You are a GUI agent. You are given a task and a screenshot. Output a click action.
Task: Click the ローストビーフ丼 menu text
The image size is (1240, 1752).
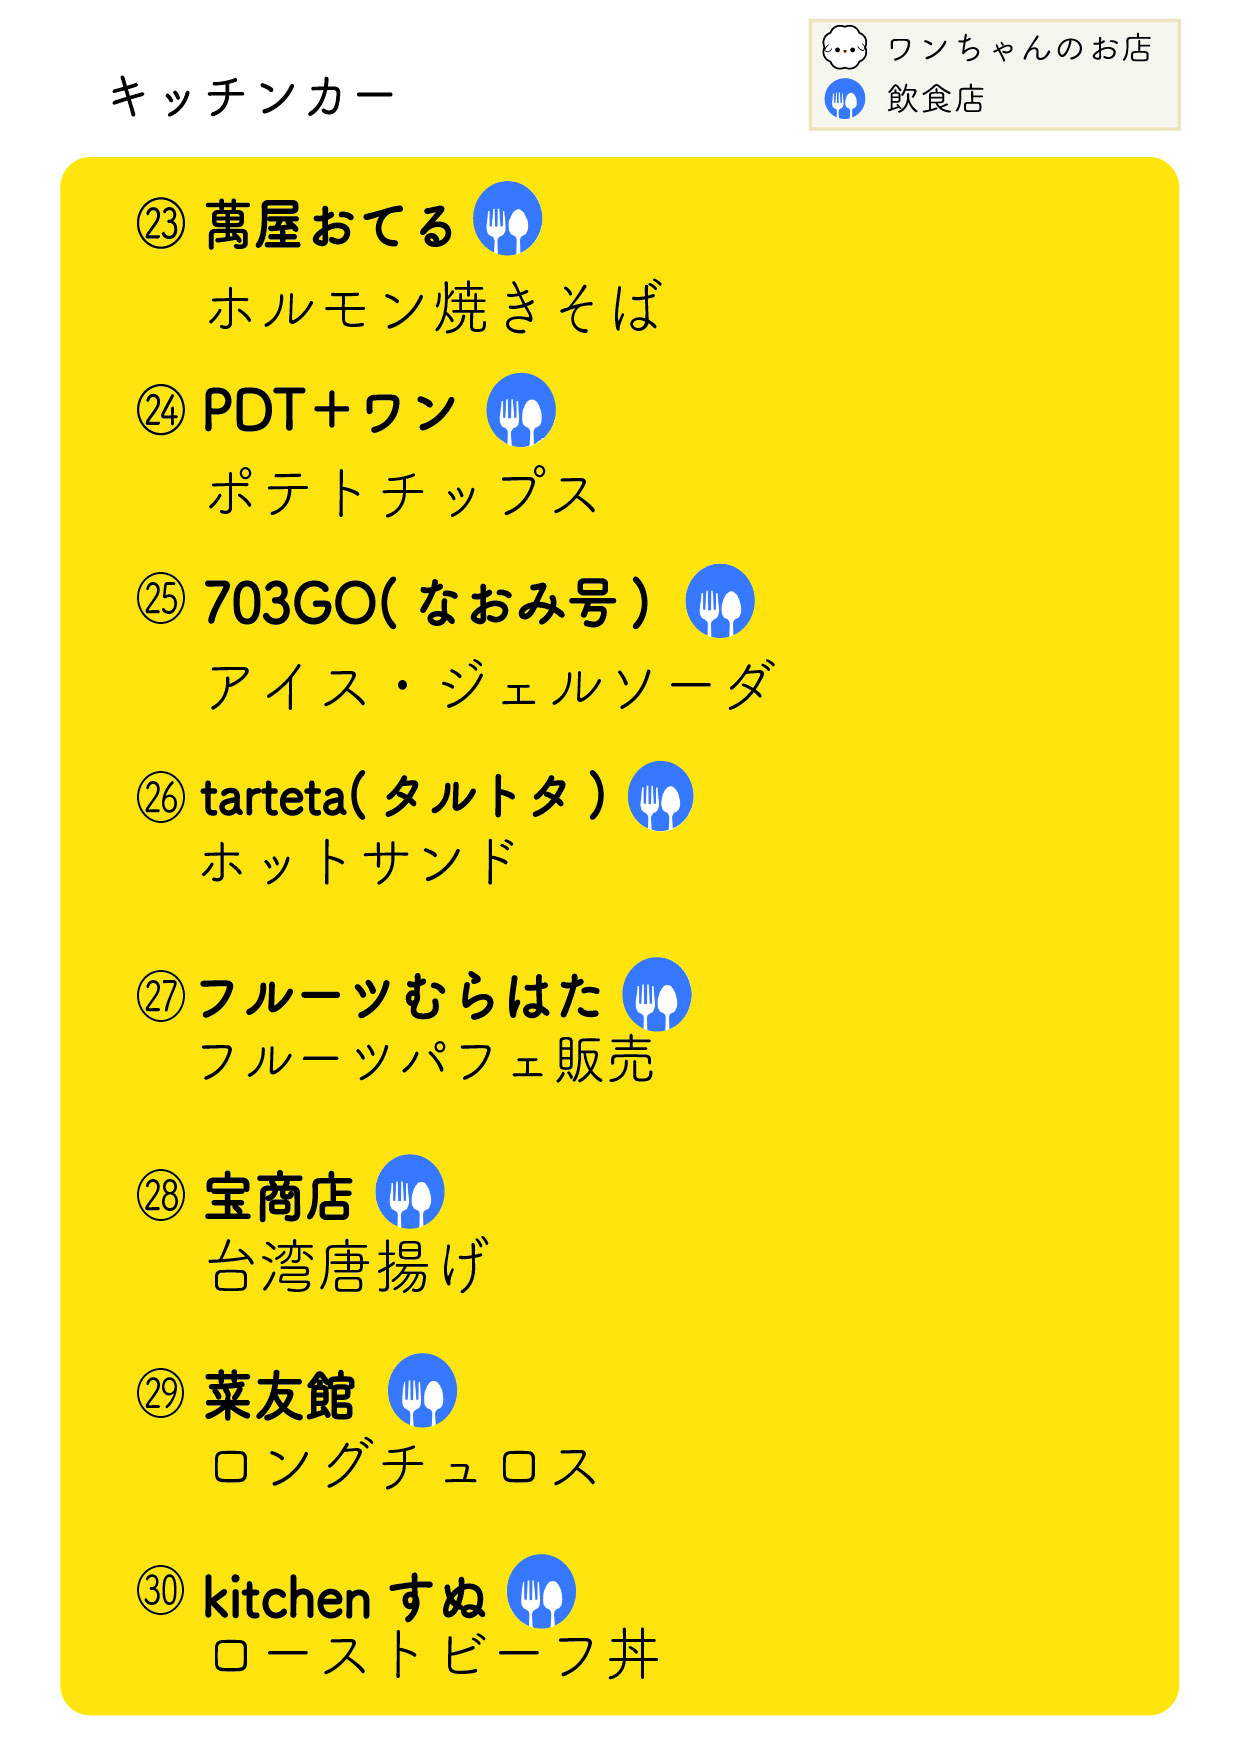pyautogui.click(x=435, y=1655)
